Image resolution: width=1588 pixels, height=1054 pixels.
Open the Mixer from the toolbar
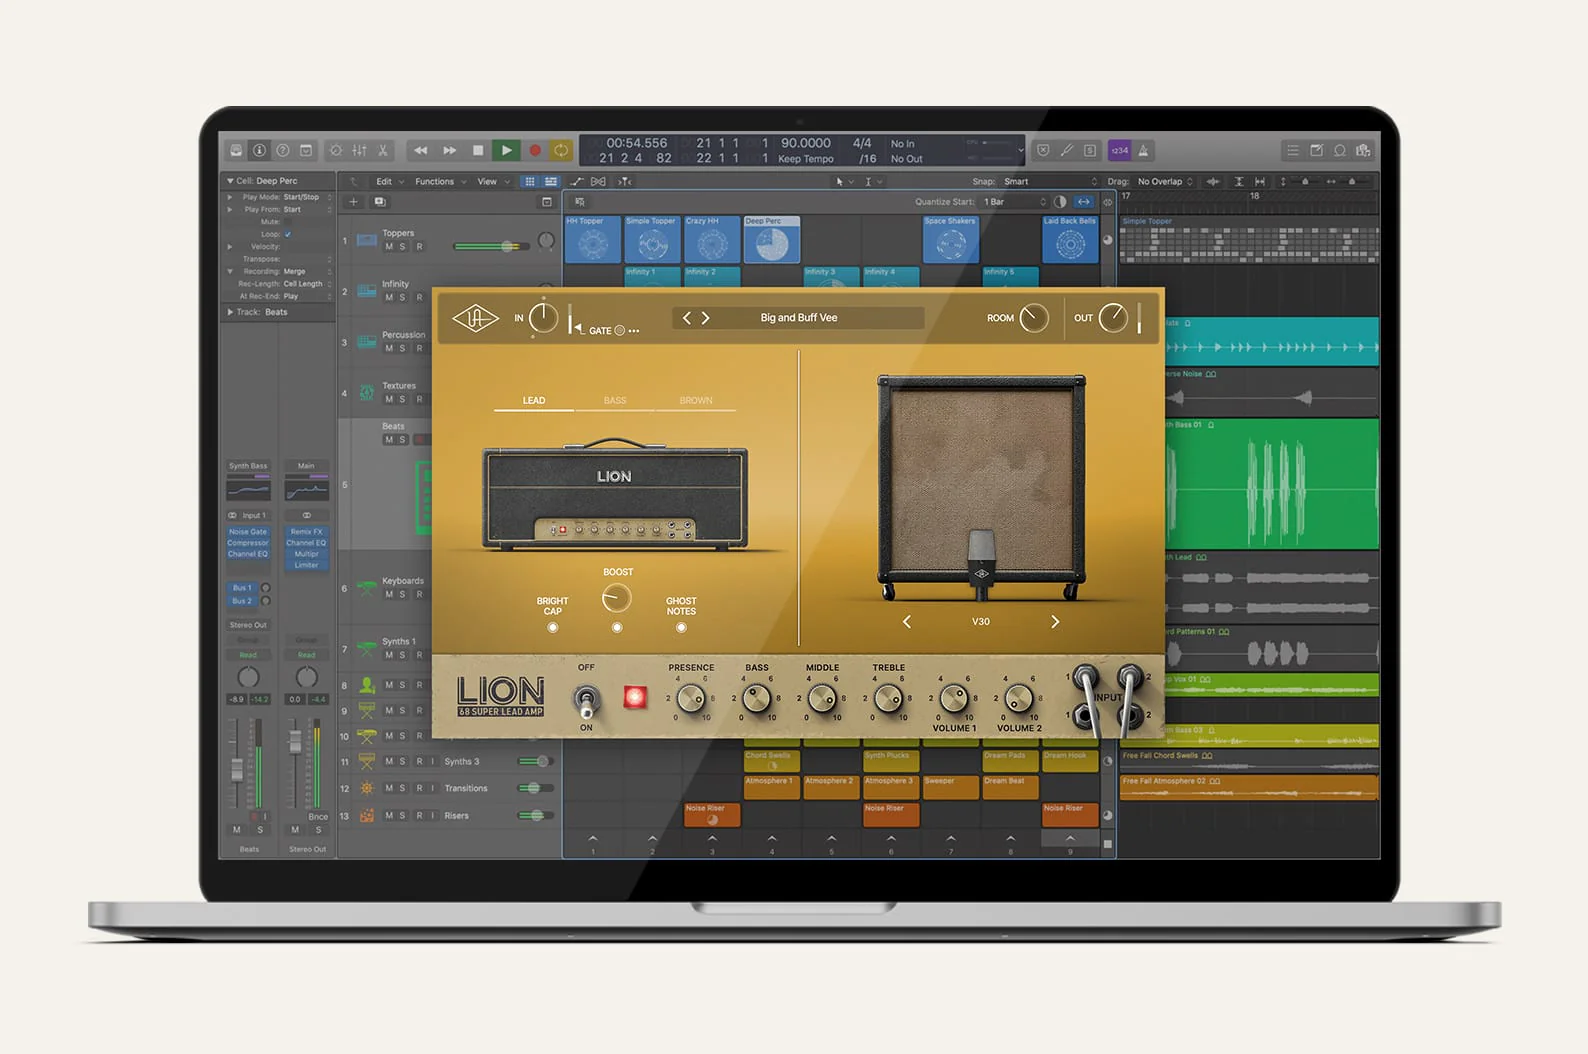point(359,150)
